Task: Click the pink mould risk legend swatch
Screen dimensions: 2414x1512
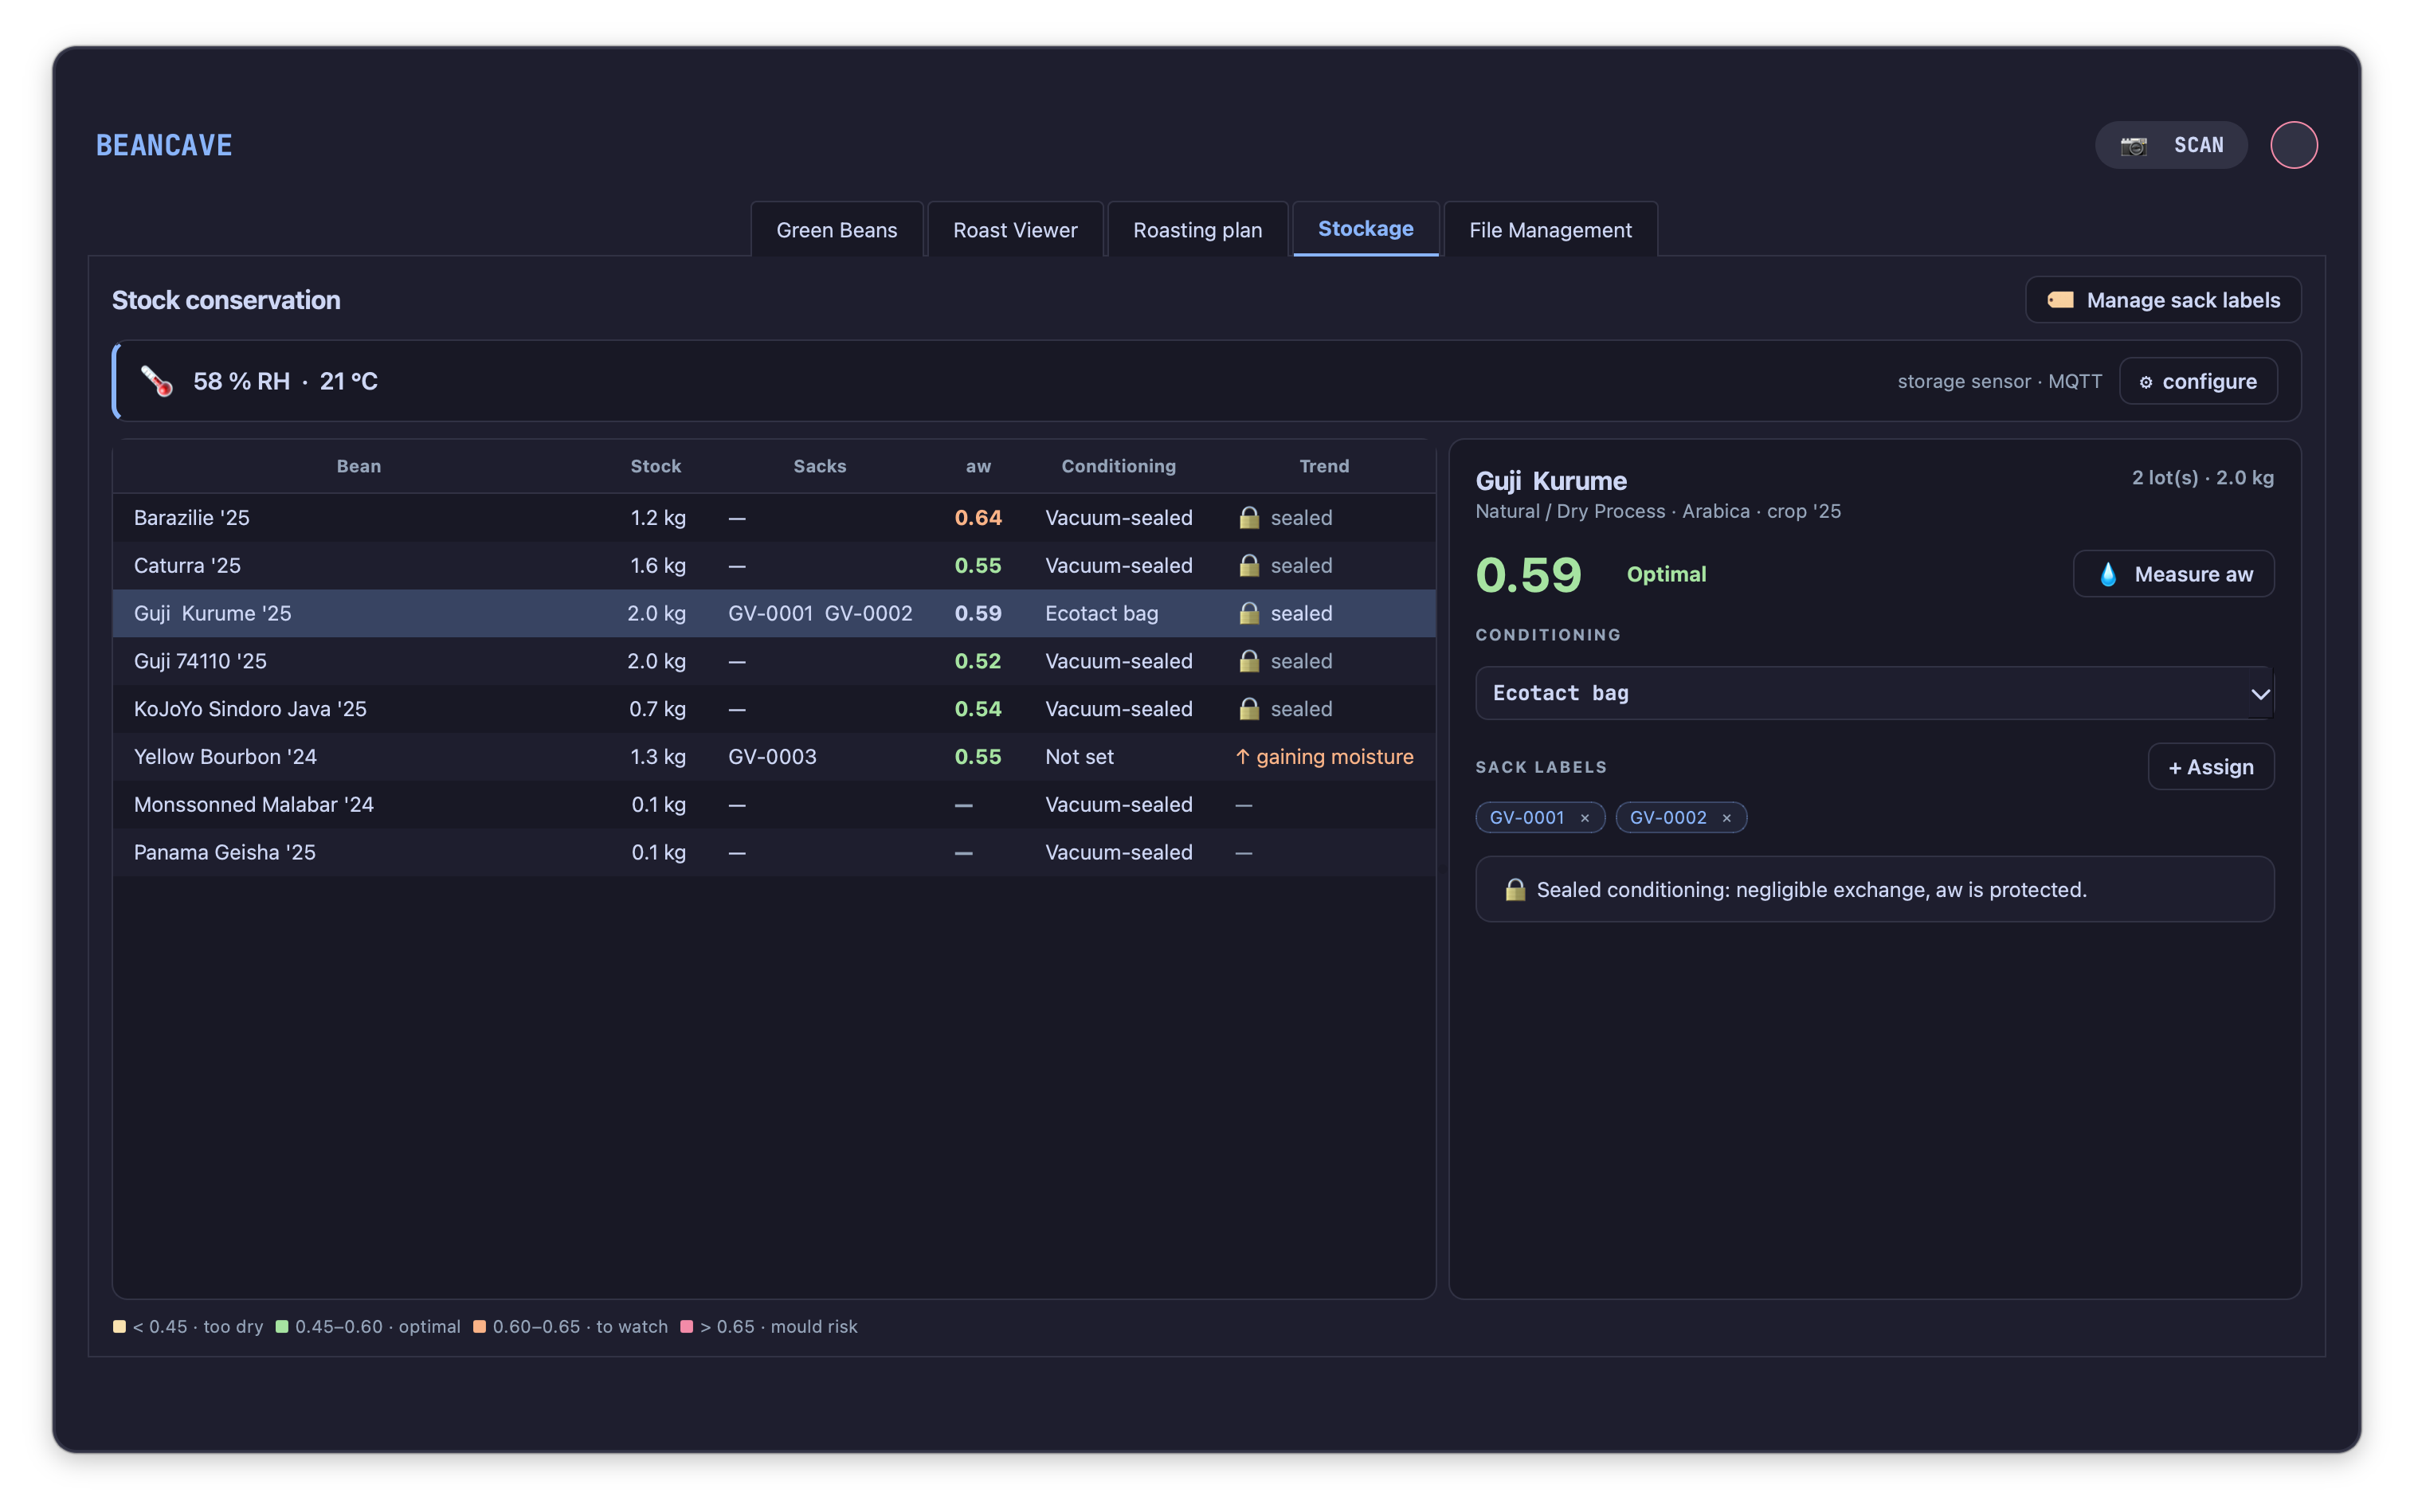Action: 686,1327
